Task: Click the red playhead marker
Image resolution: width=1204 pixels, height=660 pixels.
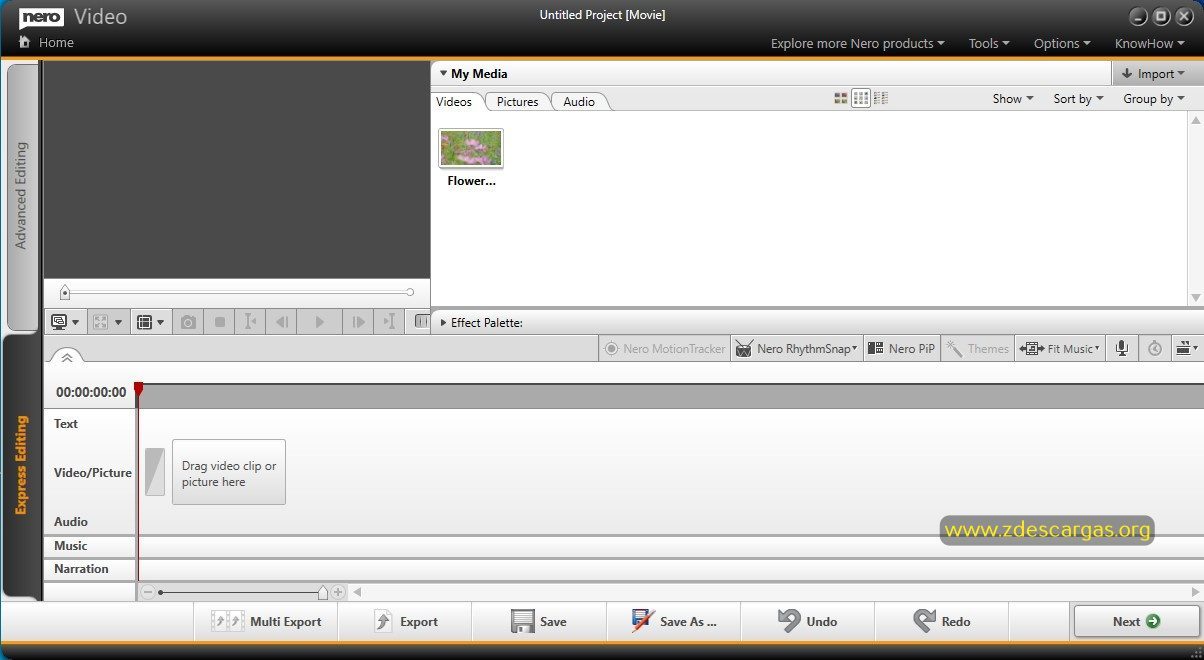Action: 139,389
